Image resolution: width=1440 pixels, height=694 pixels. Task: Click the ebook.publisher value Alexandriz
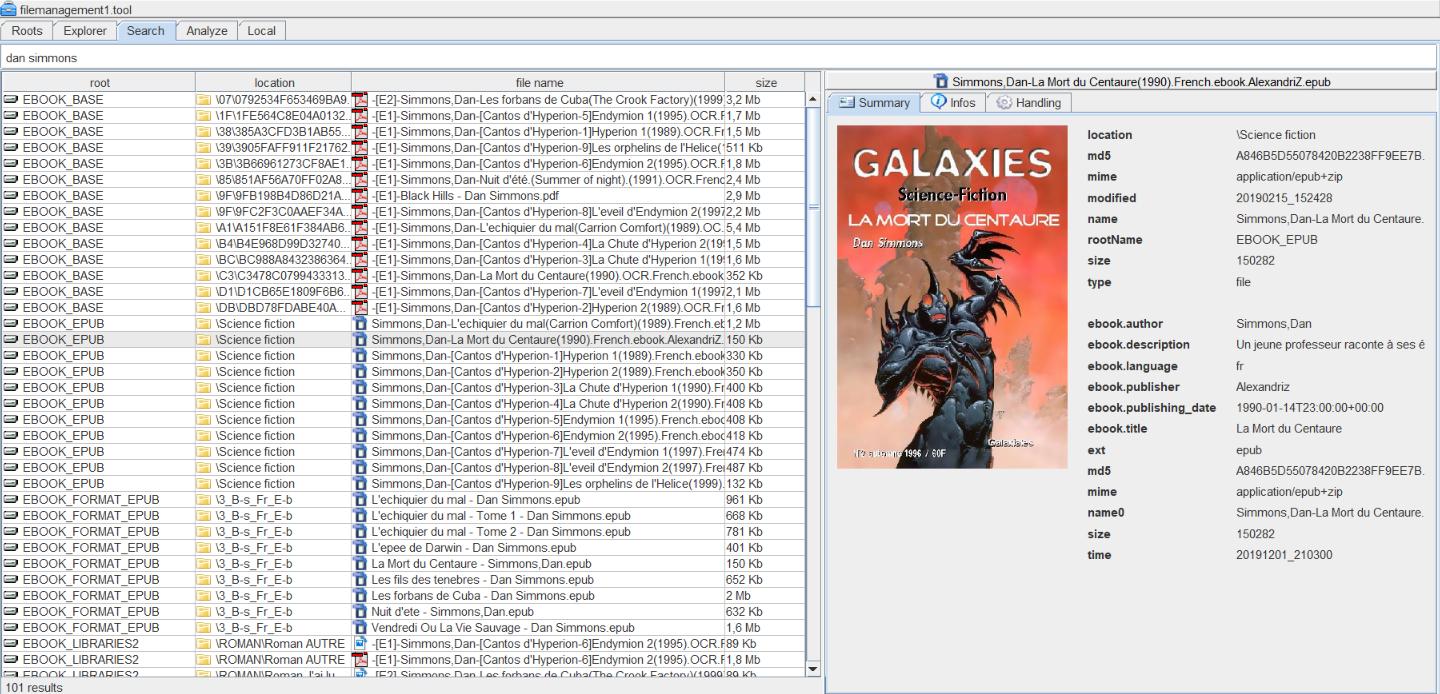(x=1263, y=387)
